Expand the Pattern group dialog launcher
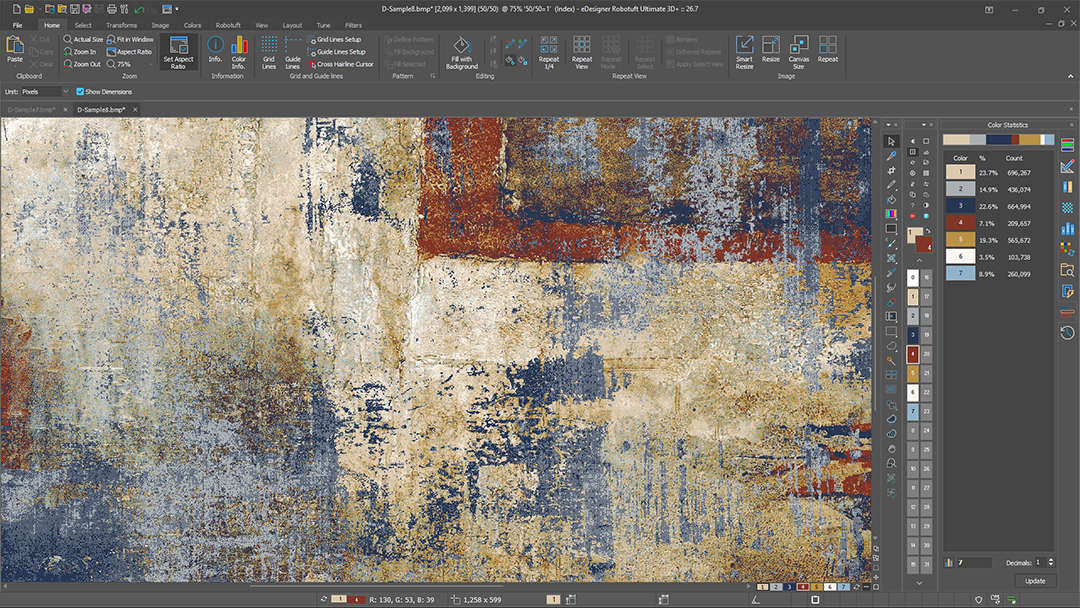Screen dimensions: 1080x608 point(433,76)
